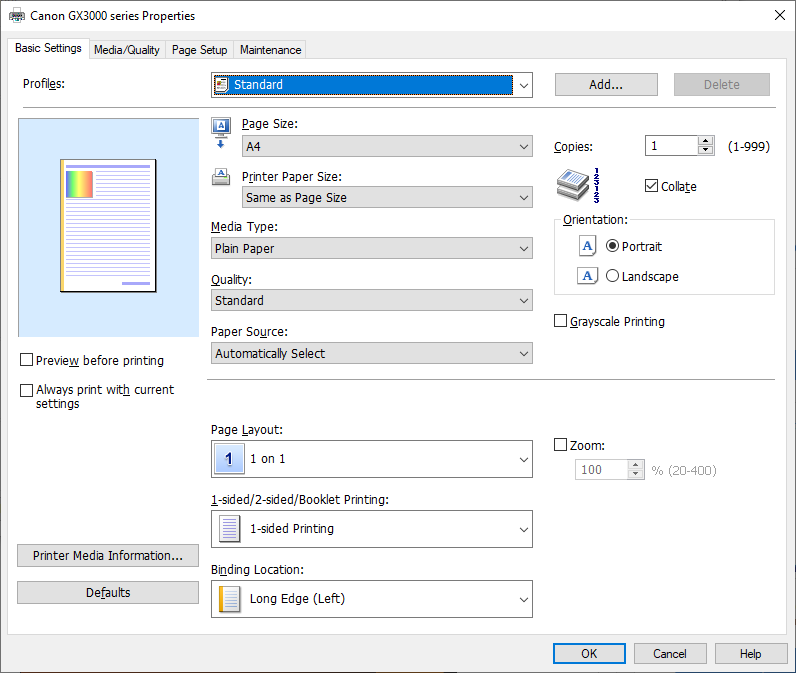Decrease Zoom percent with down arrow
The width and height of the screenshot is (796, 673).
point(636,474)
